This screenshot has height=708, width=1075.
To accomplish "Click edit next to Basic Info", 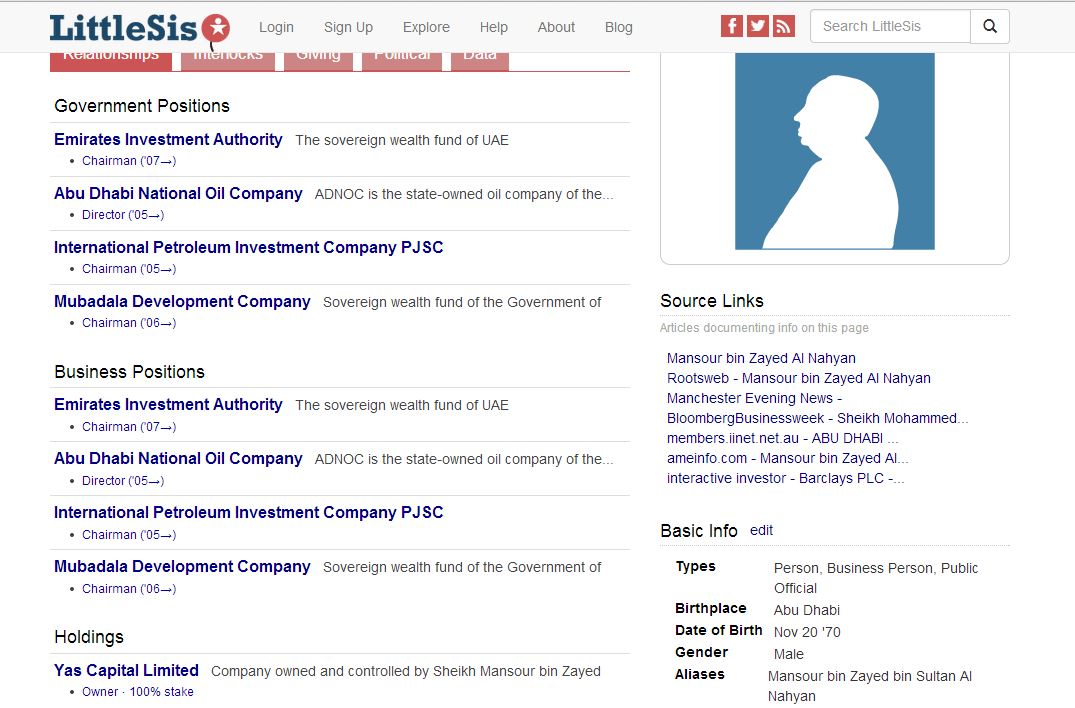I will coord(761,531).
